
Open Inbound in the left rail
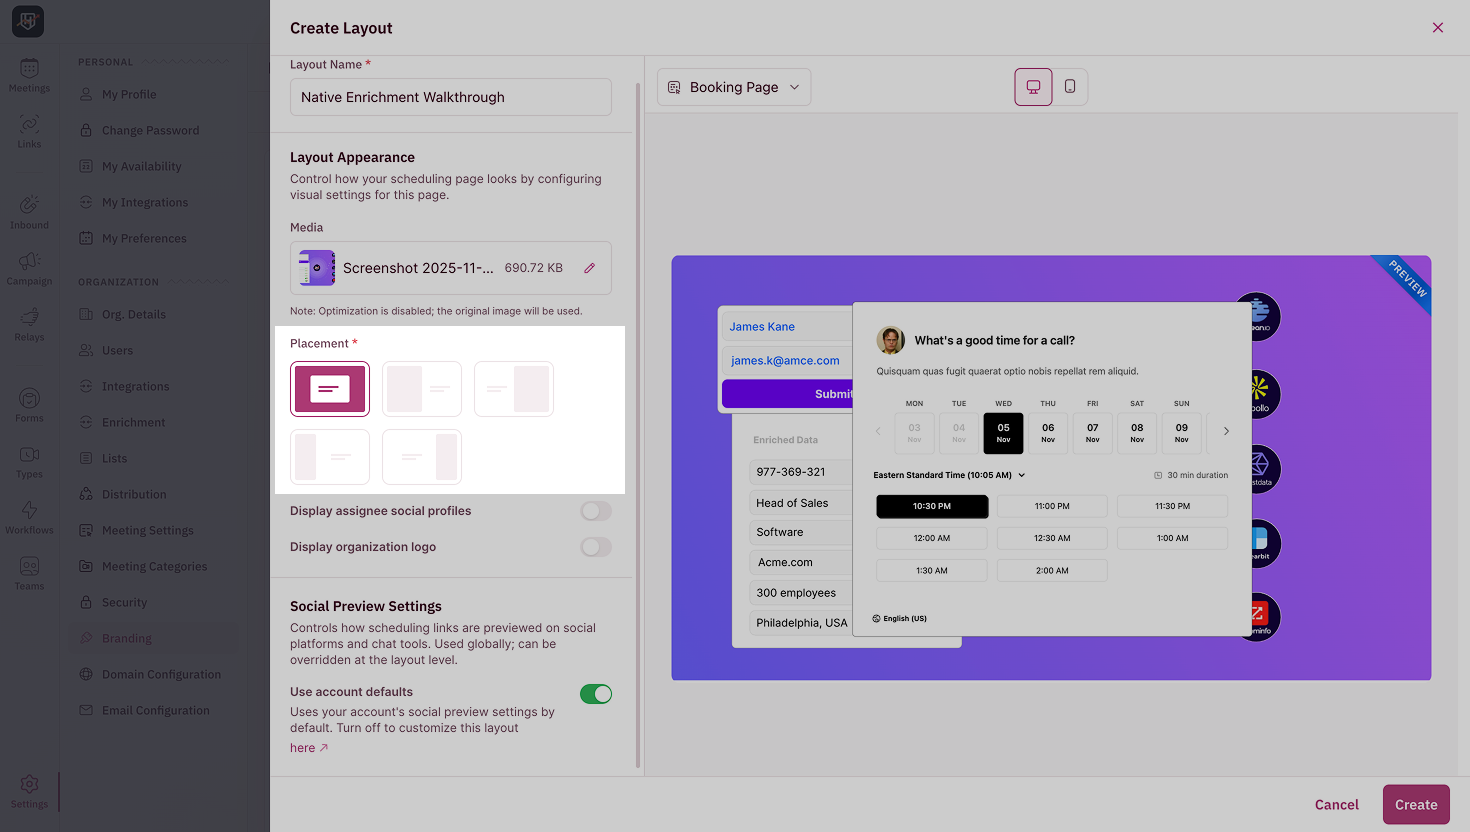click(x=29, y=212)
